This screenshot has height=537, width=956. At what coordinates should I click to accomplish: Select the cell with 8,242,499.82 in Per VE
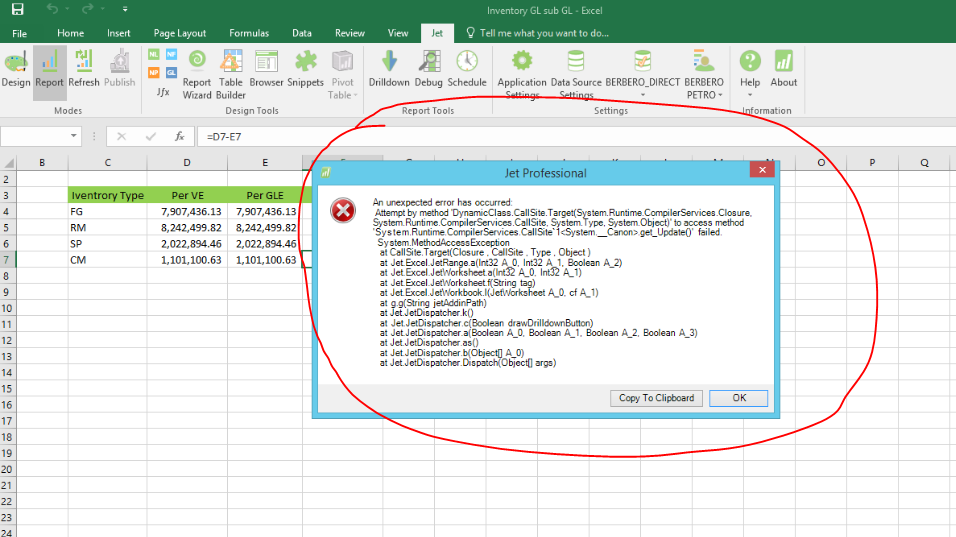(187, 227)
